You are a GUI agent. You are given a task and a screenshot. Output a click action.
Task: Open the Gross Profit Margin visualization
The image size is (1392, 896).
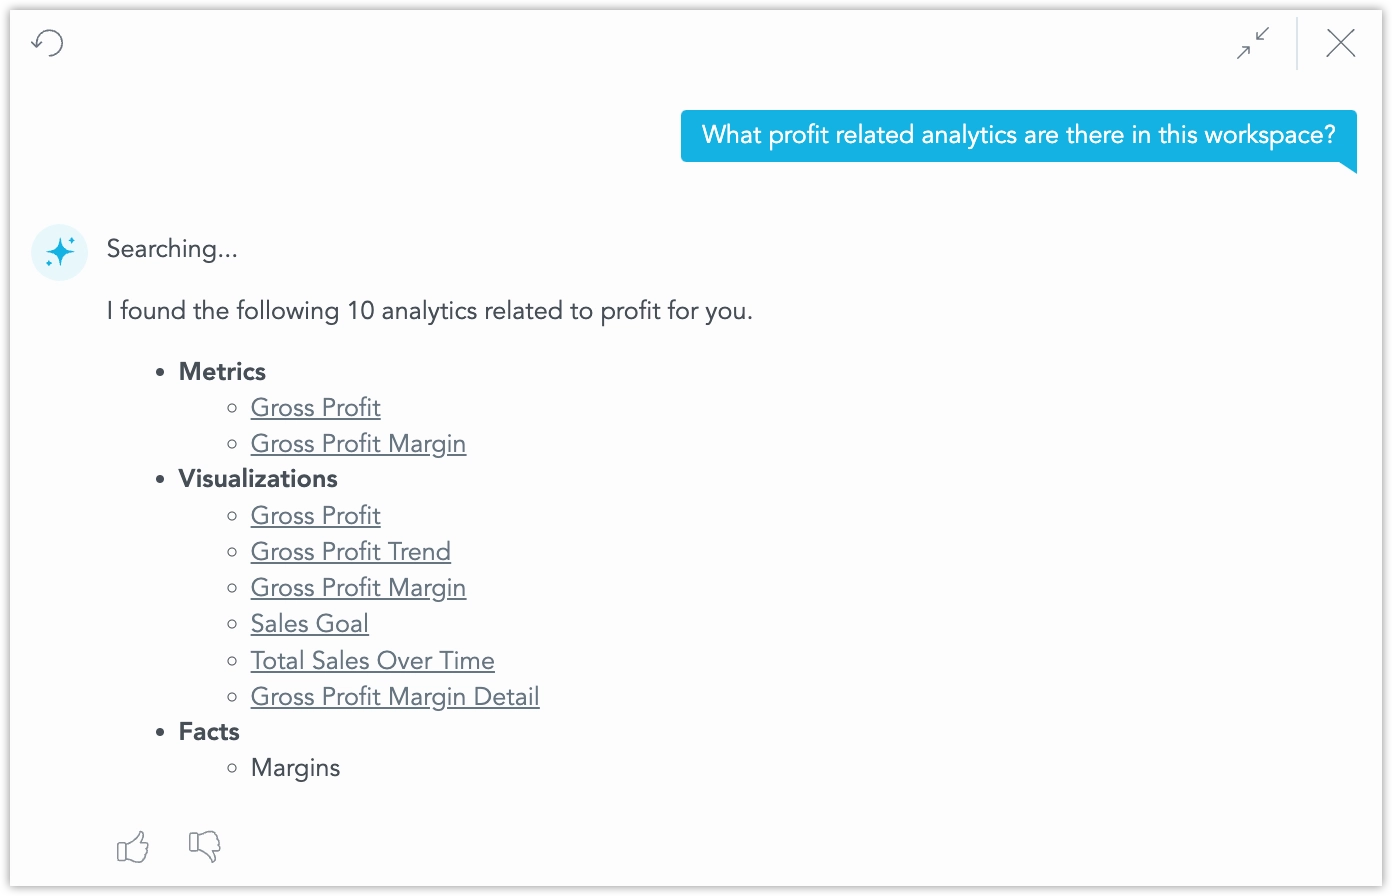click(x=358, y=587)
